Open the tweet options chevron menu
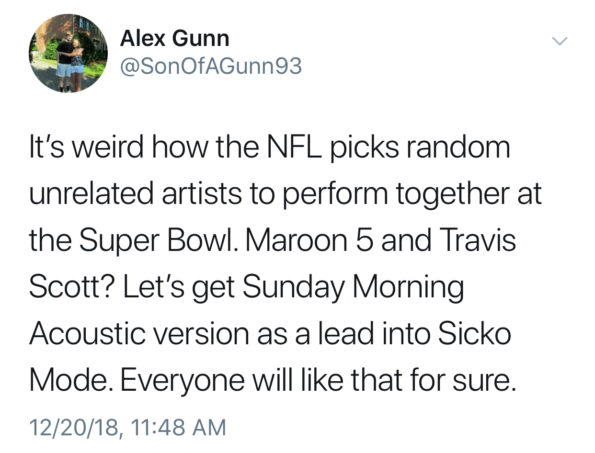 pos(559,40)
